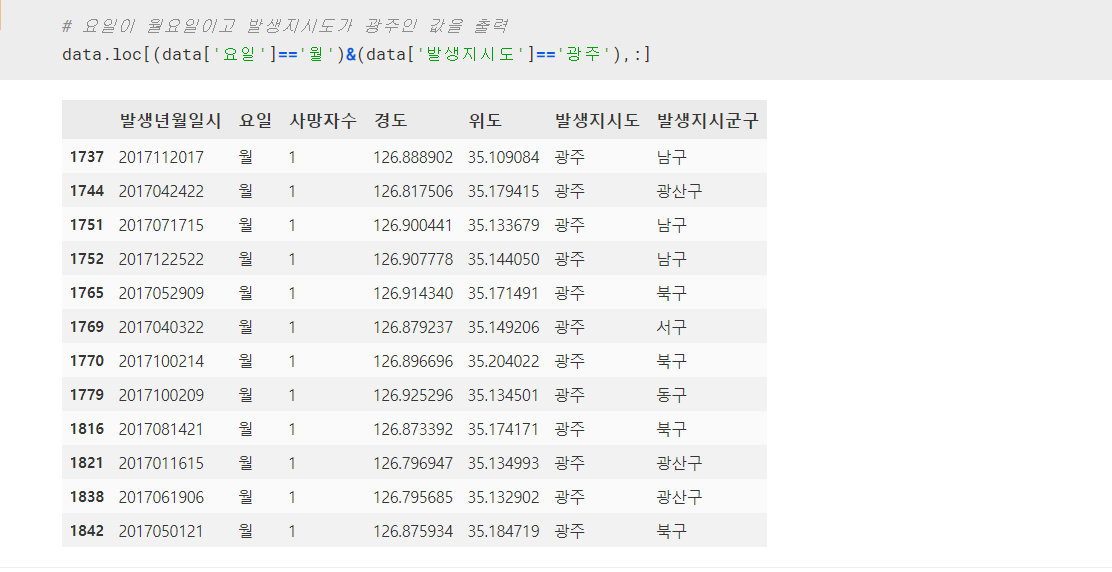Screen dimensions: 1112x572
Task: Click row index 1765
Action: coord(87,293)
